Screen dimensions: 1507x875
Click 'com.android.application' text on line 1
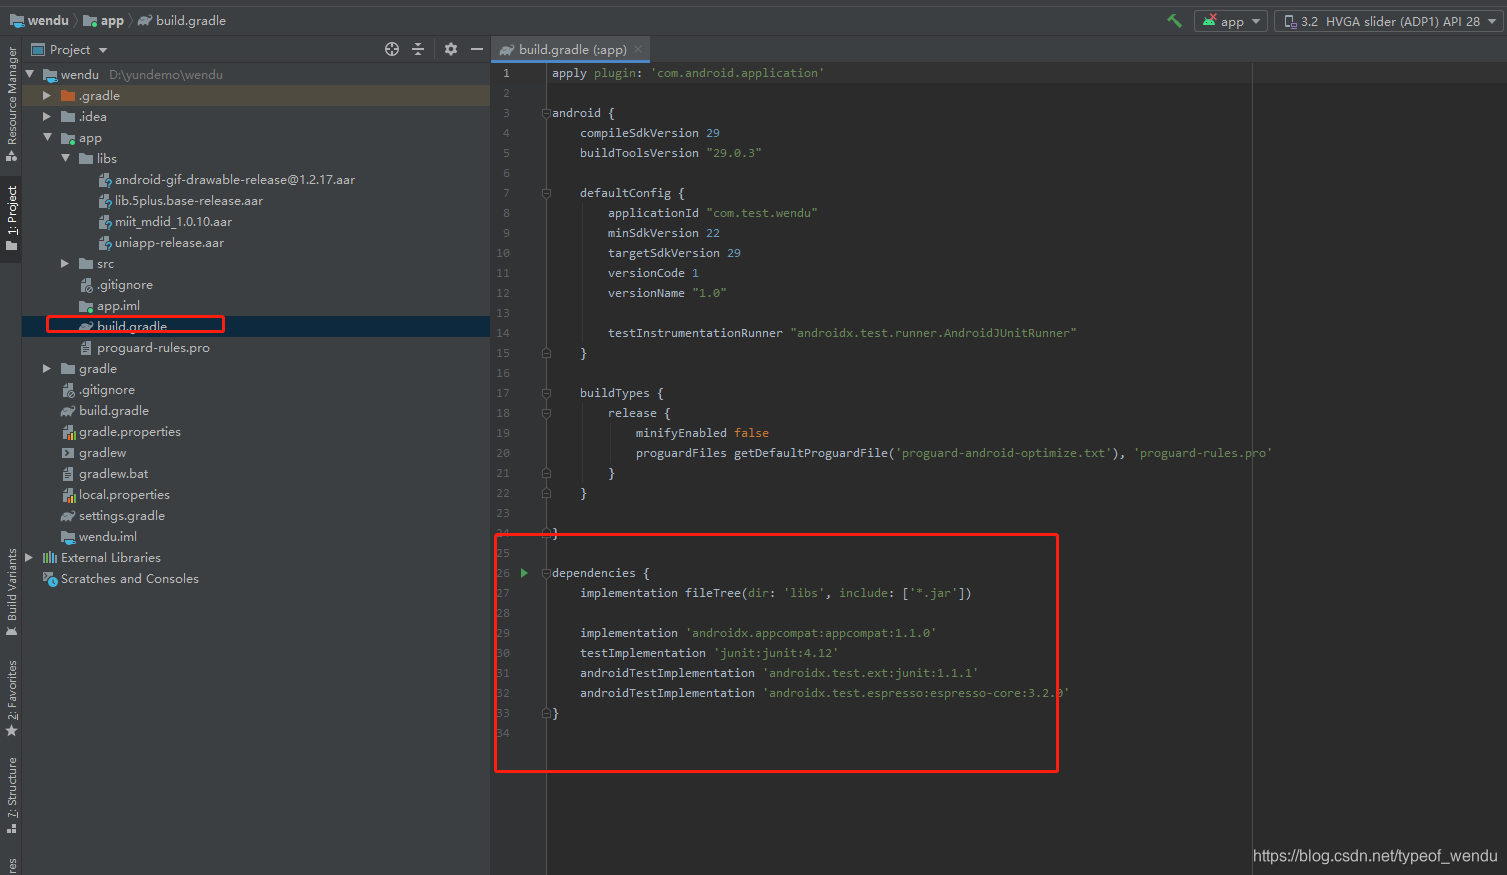pos(737,73)
